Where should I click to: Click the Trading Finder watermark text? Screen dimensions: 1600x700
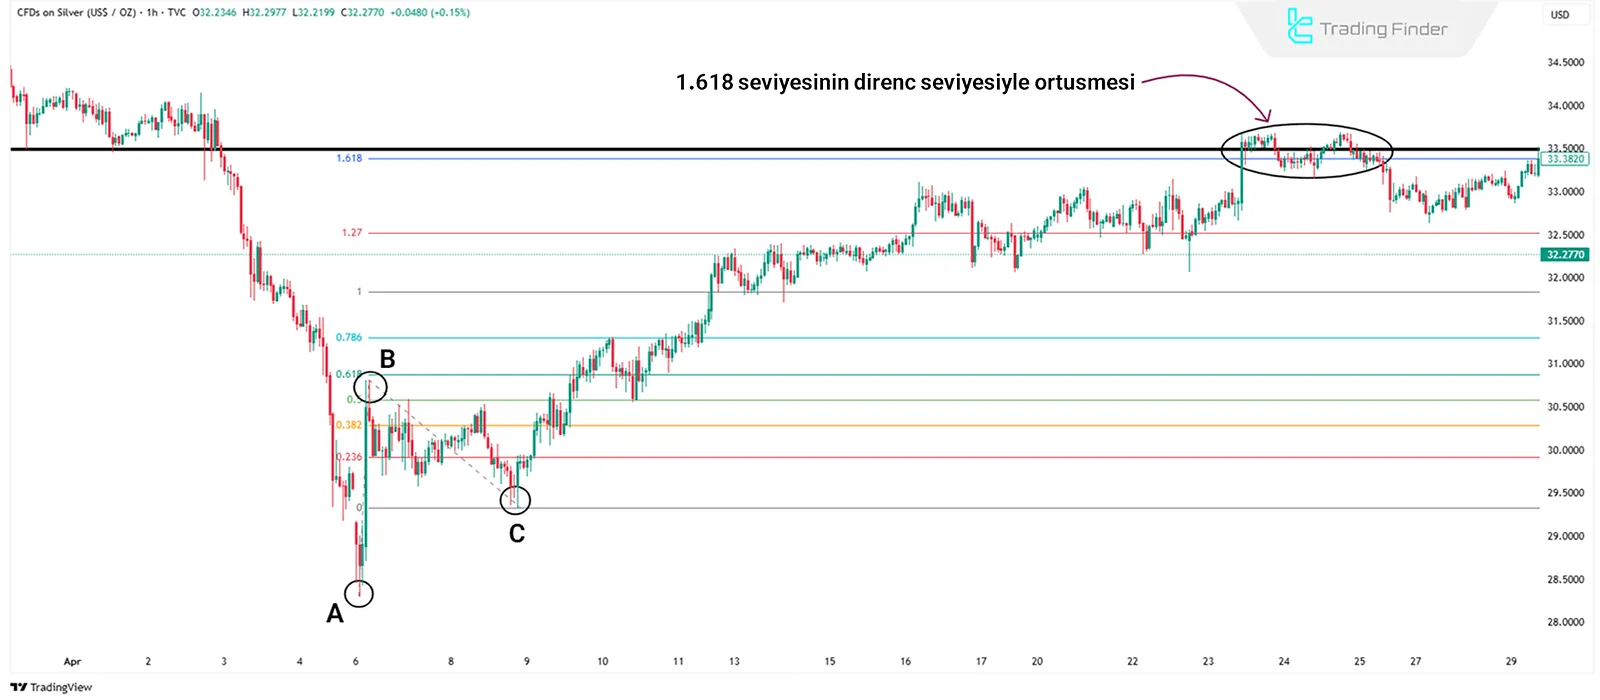pyautogui.click(x=1383, y=29)
